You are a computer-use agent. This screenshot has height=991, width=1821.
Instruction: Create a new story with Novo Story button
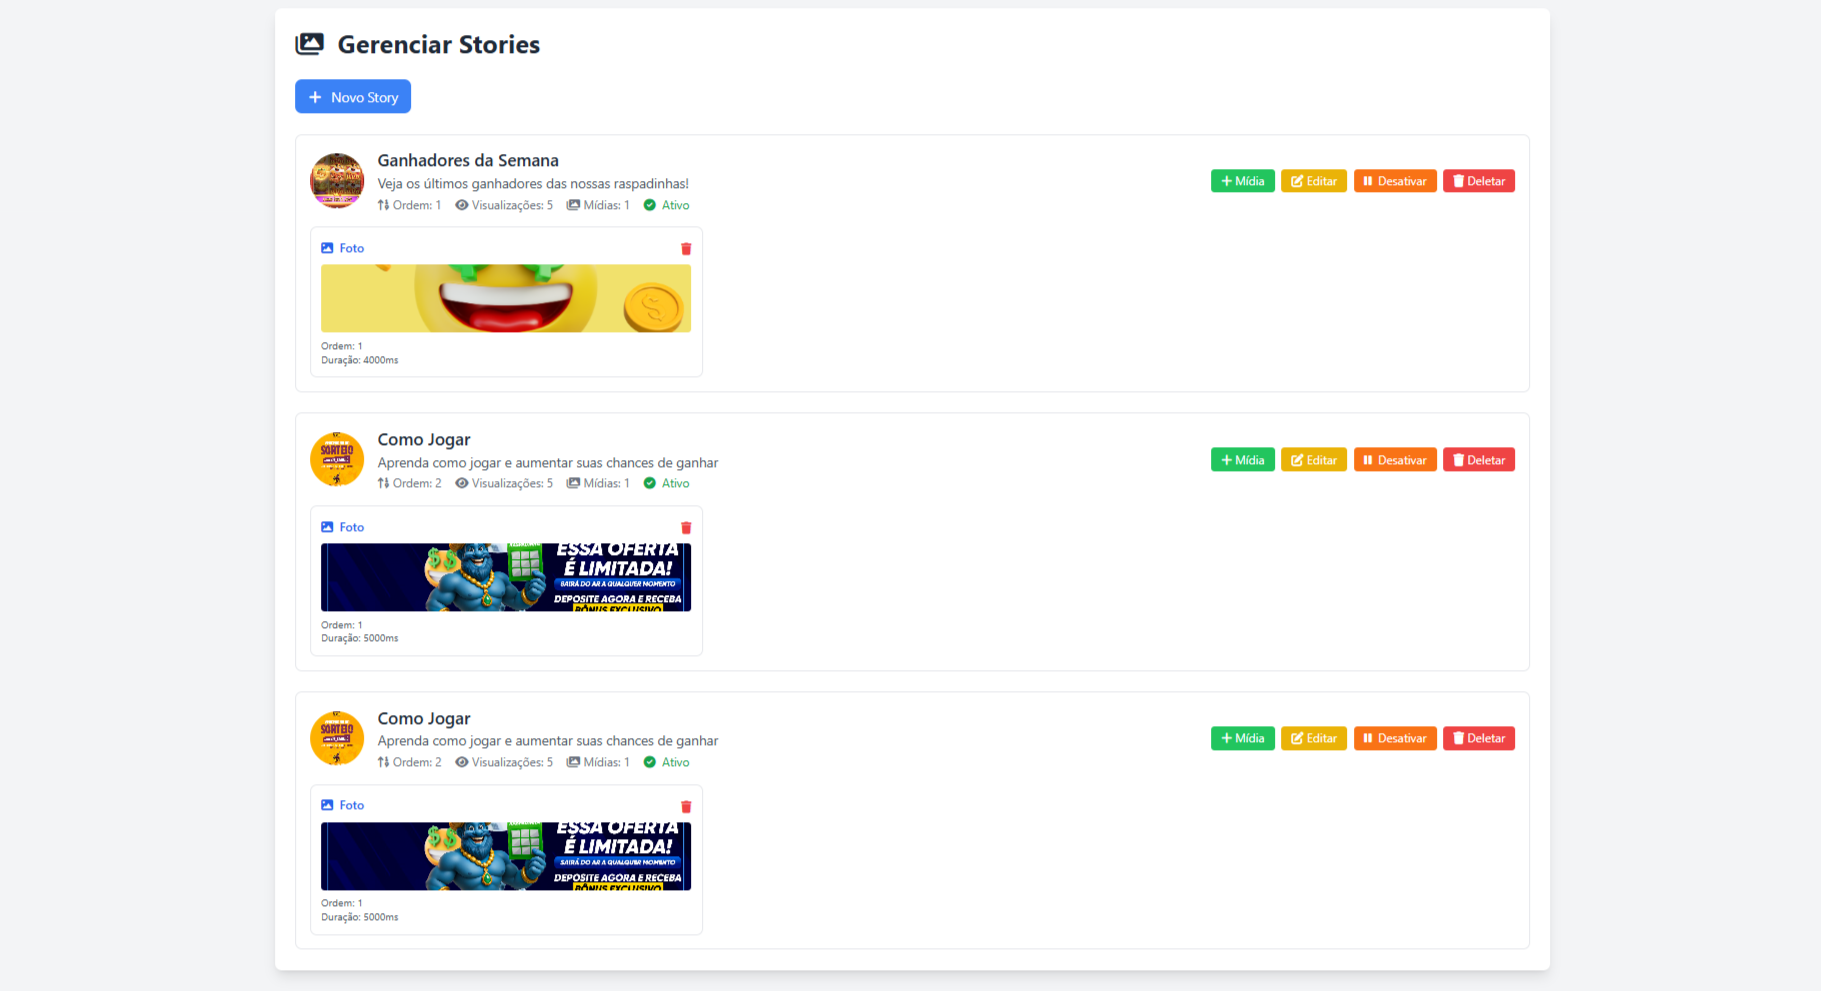tap(353, 97)
